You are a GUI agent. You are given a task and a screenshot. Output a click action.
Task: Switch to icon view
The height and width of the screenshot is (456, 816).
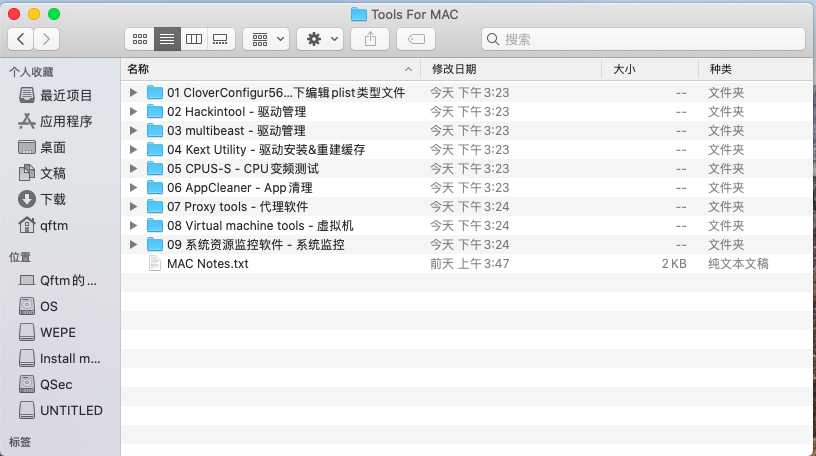click(x=139, y=39)
